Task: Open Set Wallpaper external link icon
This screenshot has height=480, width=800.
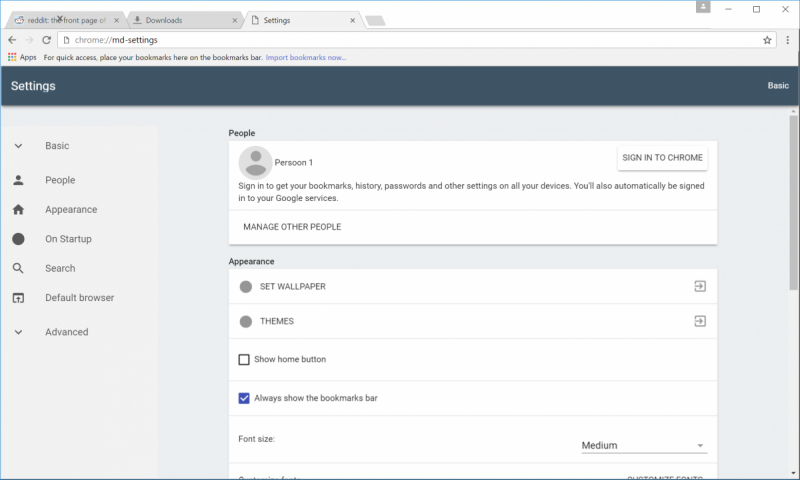Action: [x=700, y=287]
